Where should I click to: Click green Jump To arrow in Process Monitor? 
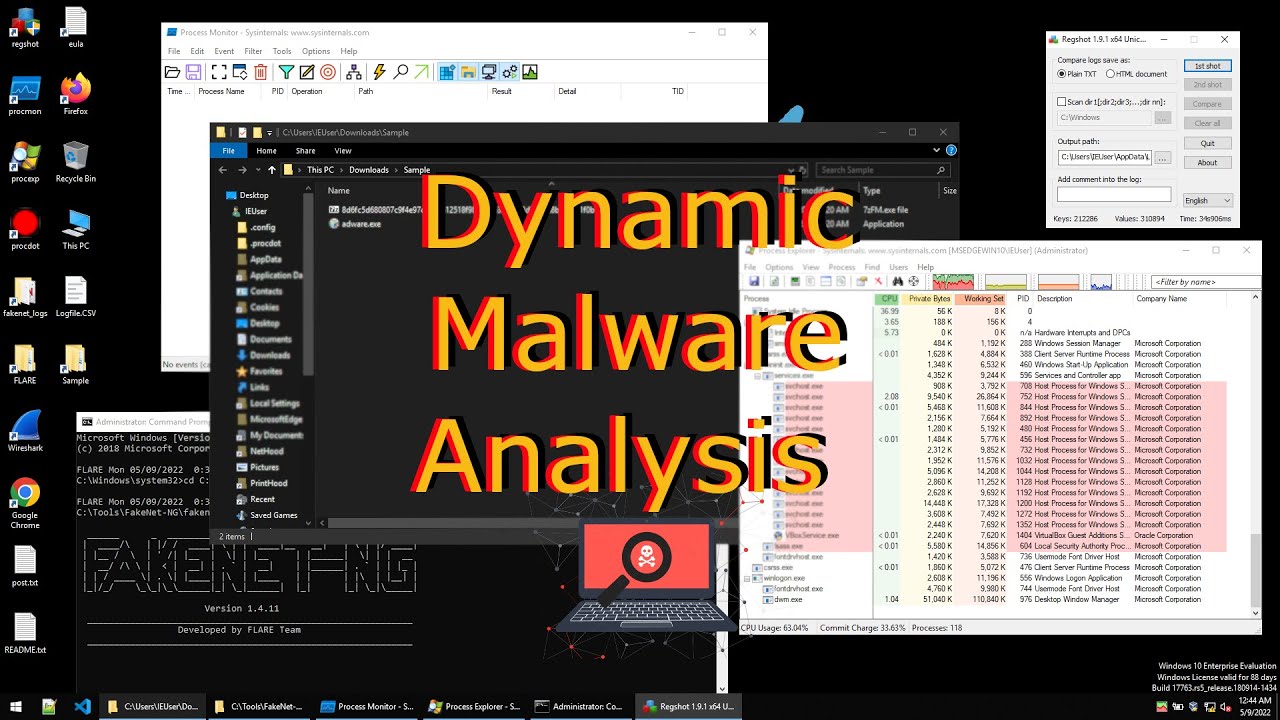(421, 72)
